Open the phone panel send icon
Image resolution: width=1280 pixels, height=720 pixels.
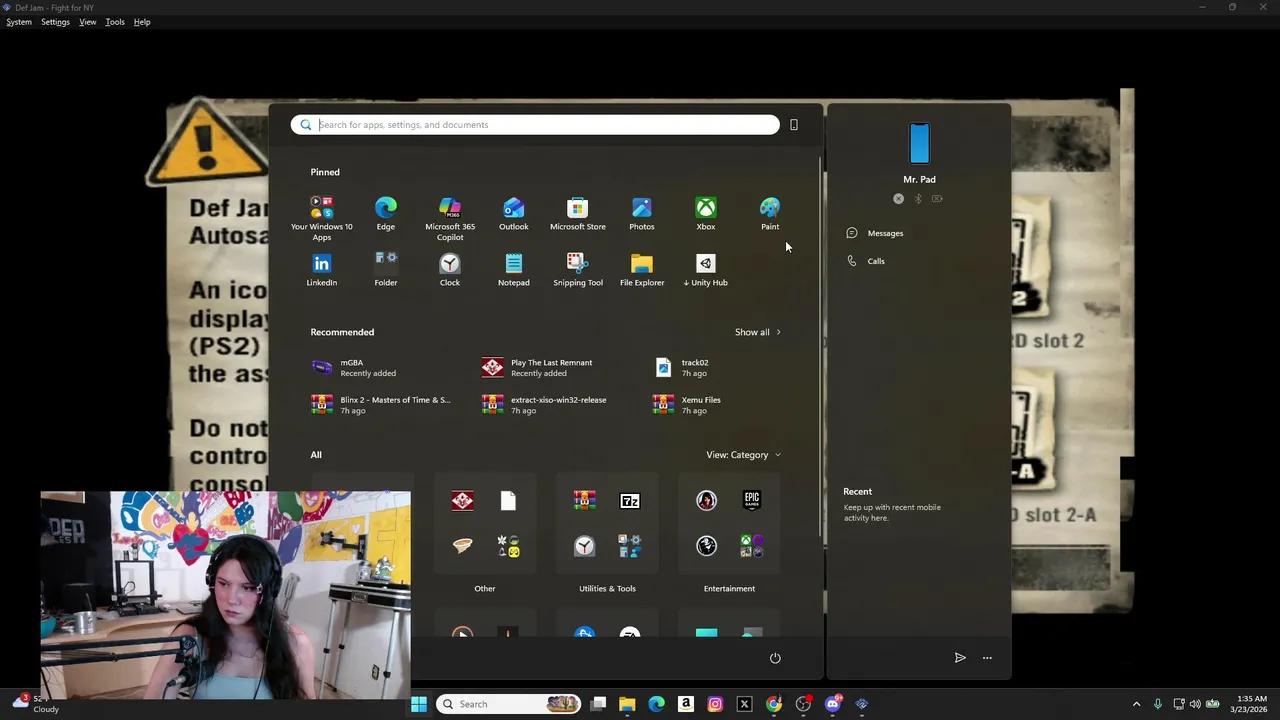(960, 658)
